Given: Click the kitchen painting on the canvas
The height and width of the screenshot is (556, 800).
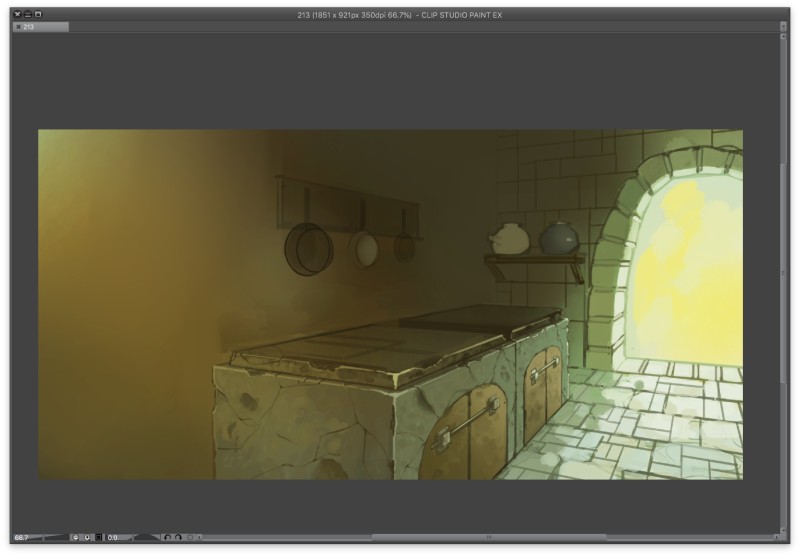Looking at the screenshot, I should 390,305.
